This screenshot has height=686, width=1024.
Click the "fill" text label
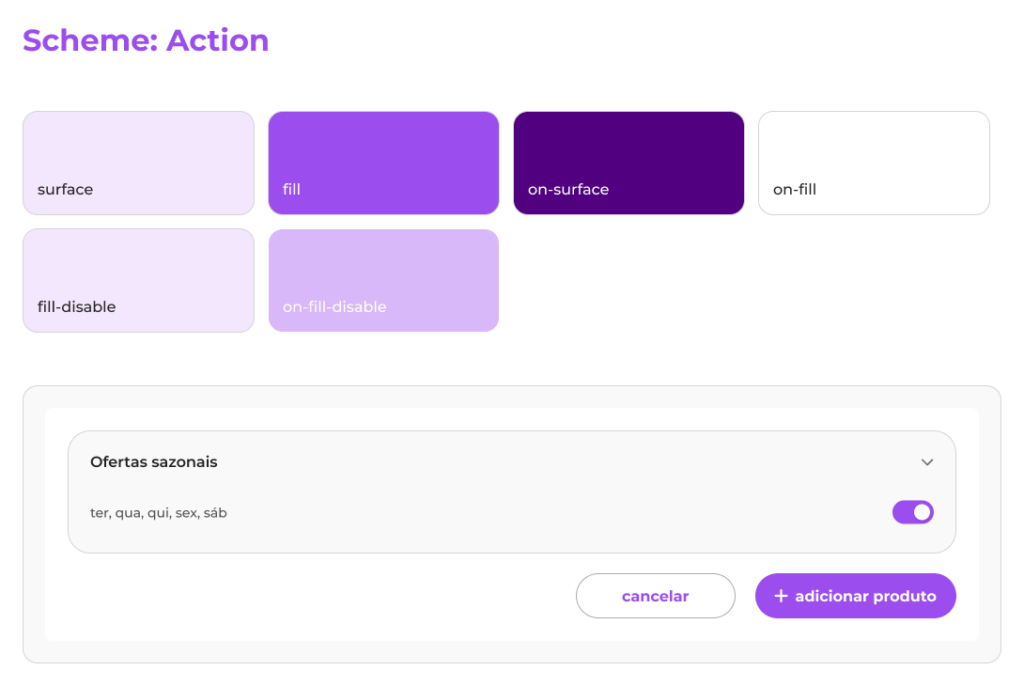291,189
